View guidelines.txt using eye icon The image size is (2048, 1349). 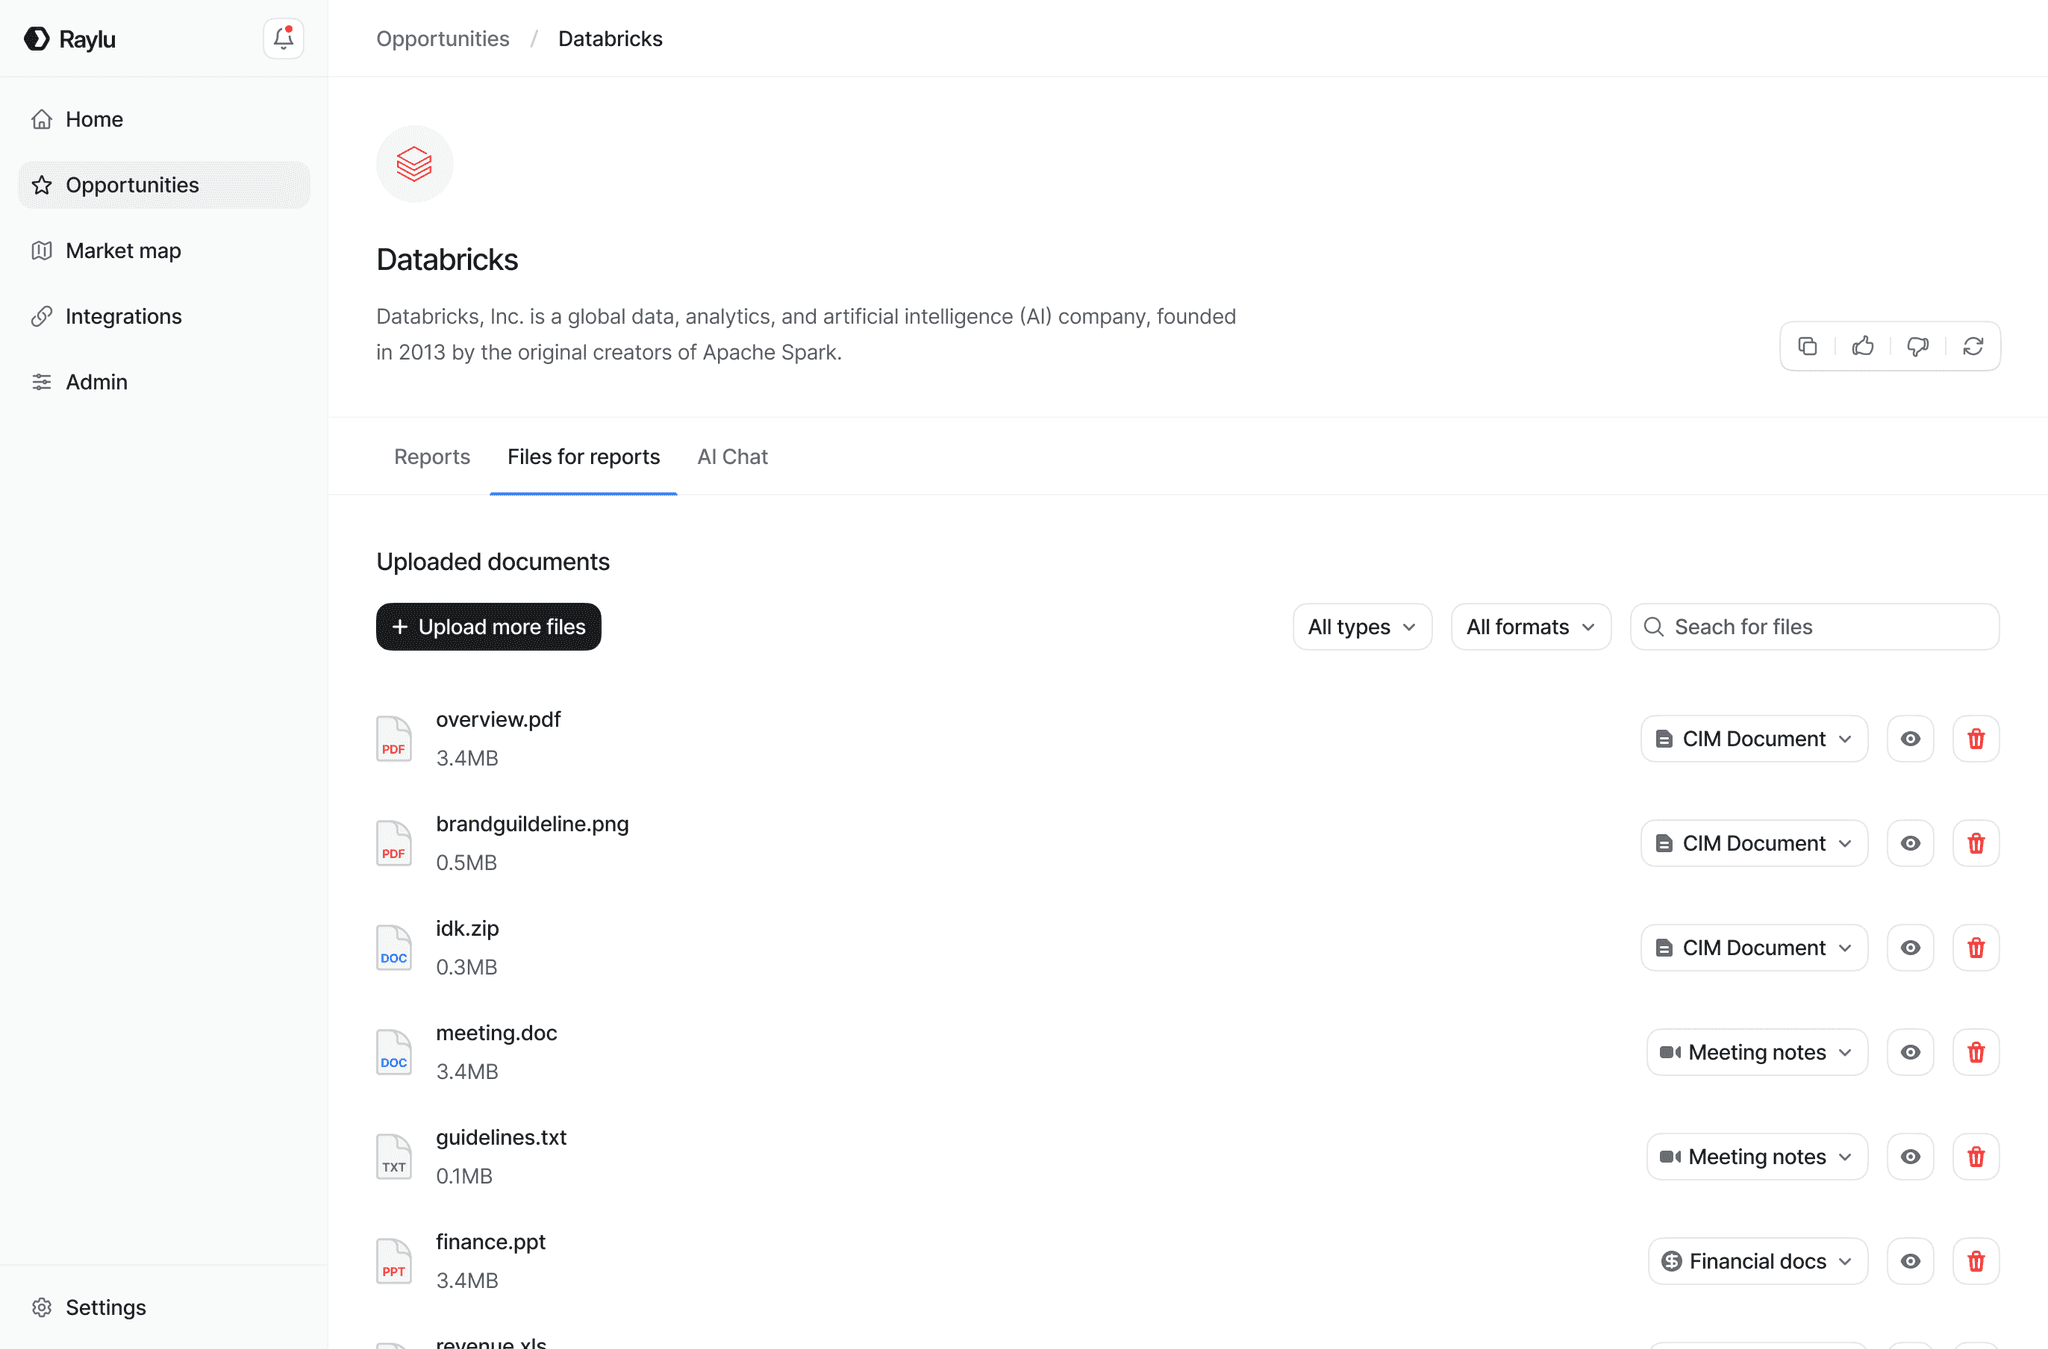point(1910,1157)
